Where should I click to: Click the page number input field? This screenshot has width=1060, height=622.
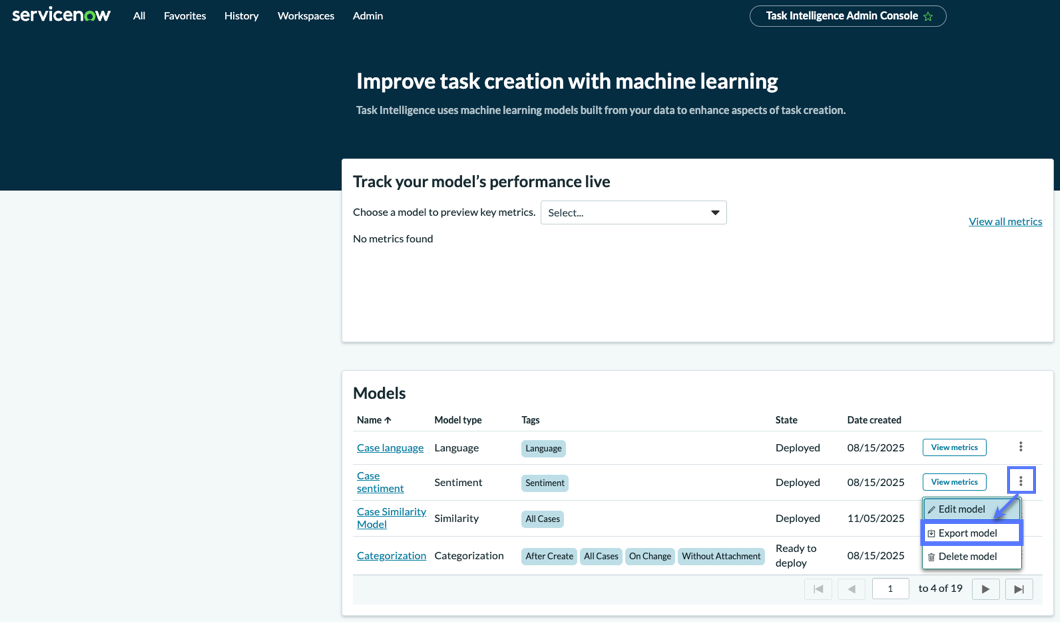pos(890,589)
